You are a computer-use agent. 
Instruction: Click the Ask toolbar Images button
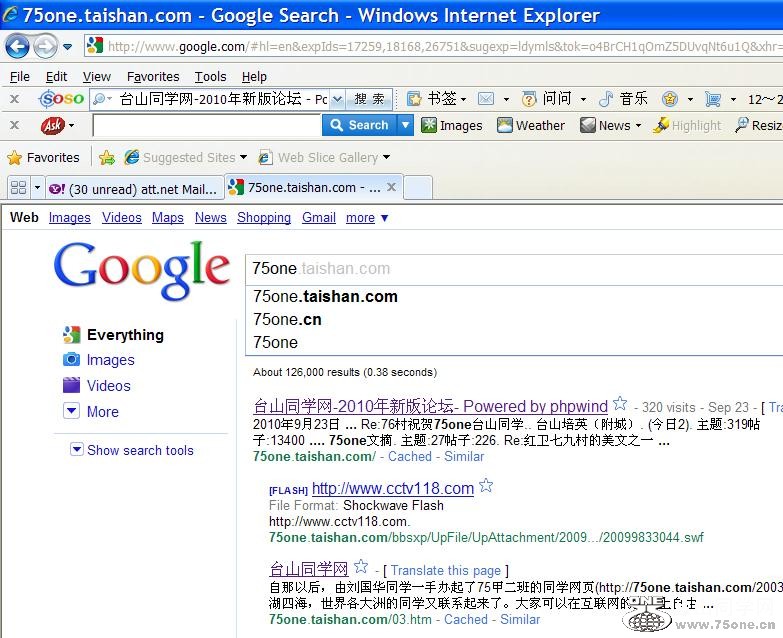pos(451,125)
